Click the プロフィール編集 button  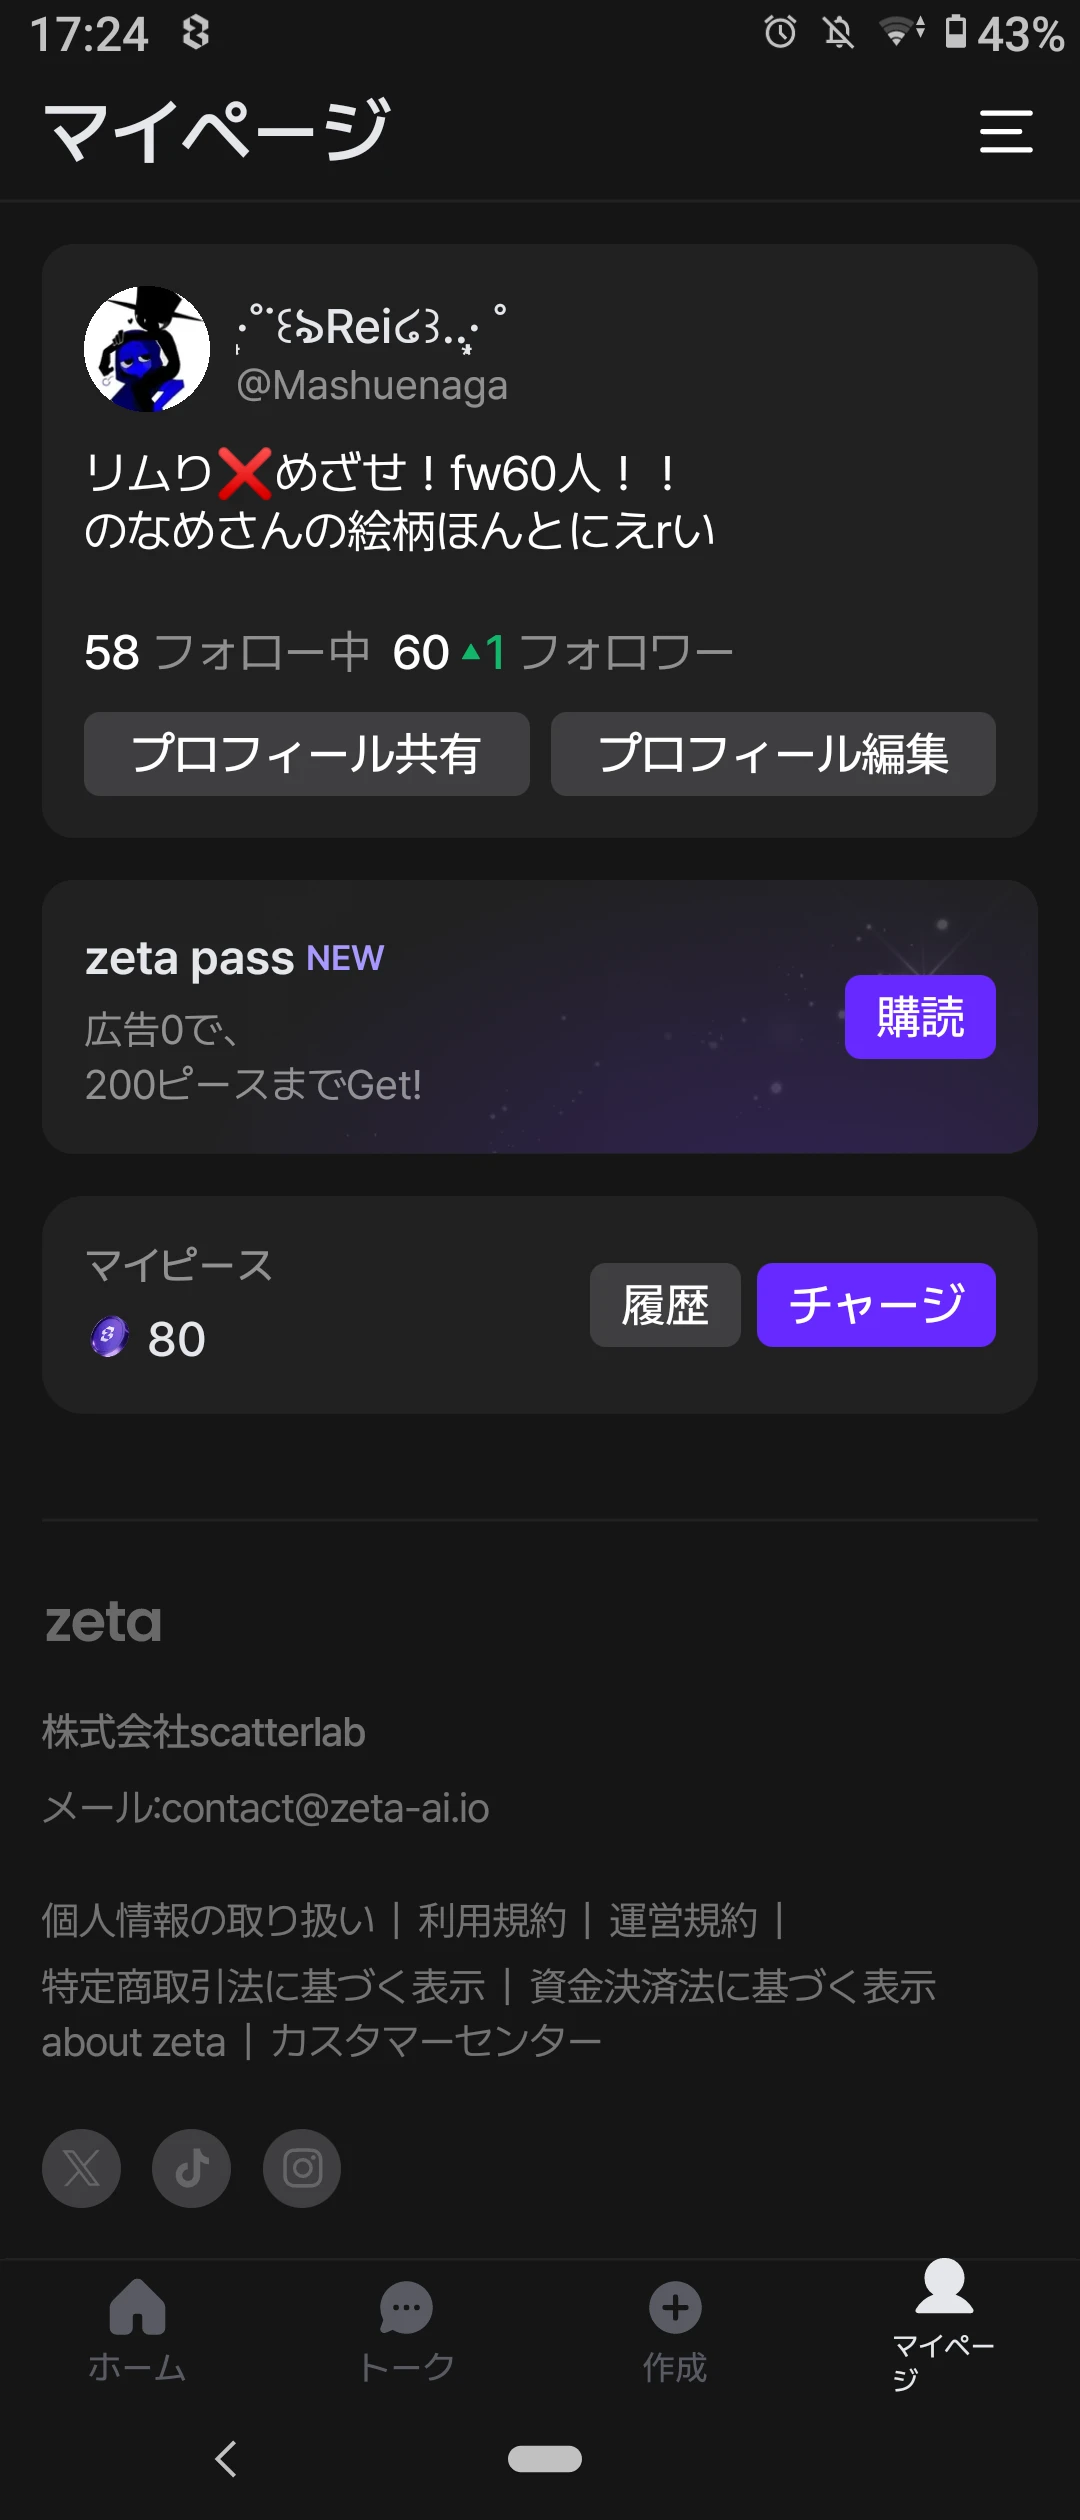tap(773, 754)
